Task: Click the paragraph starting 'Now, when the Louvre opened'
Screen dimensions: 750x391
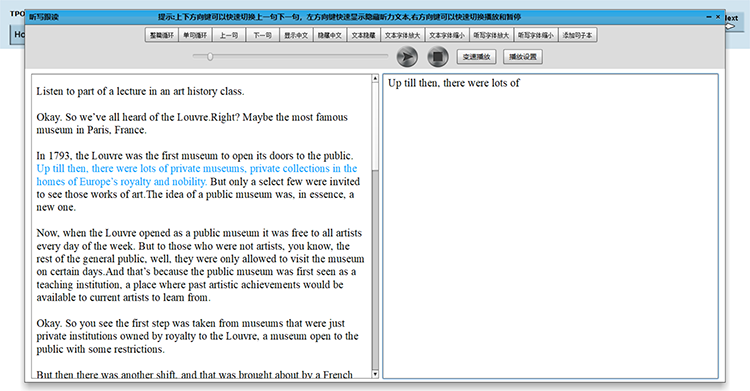Action: tap(200, 265)
